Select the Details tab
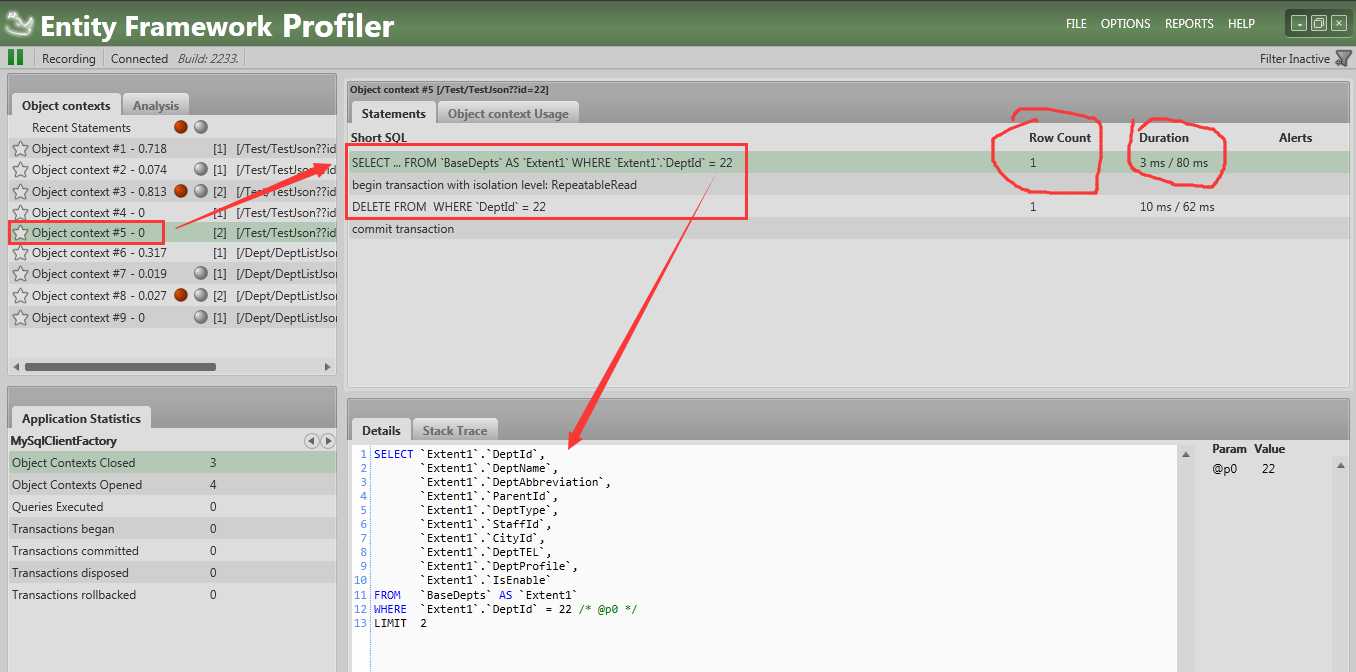The image size is (1356, 672). pos(381,430)
